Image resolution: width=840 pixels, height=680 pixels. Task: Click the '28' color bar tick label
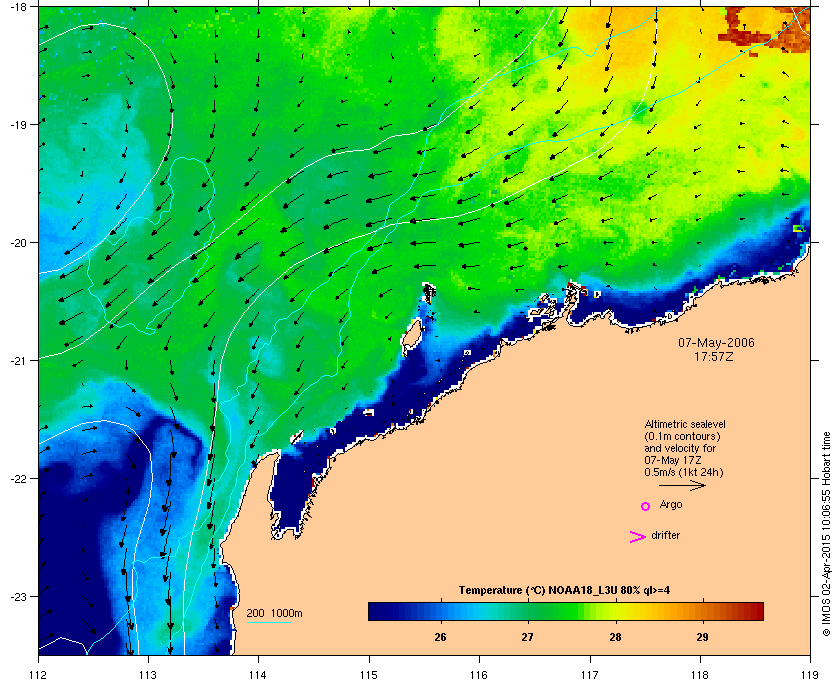tap(615, 637)
